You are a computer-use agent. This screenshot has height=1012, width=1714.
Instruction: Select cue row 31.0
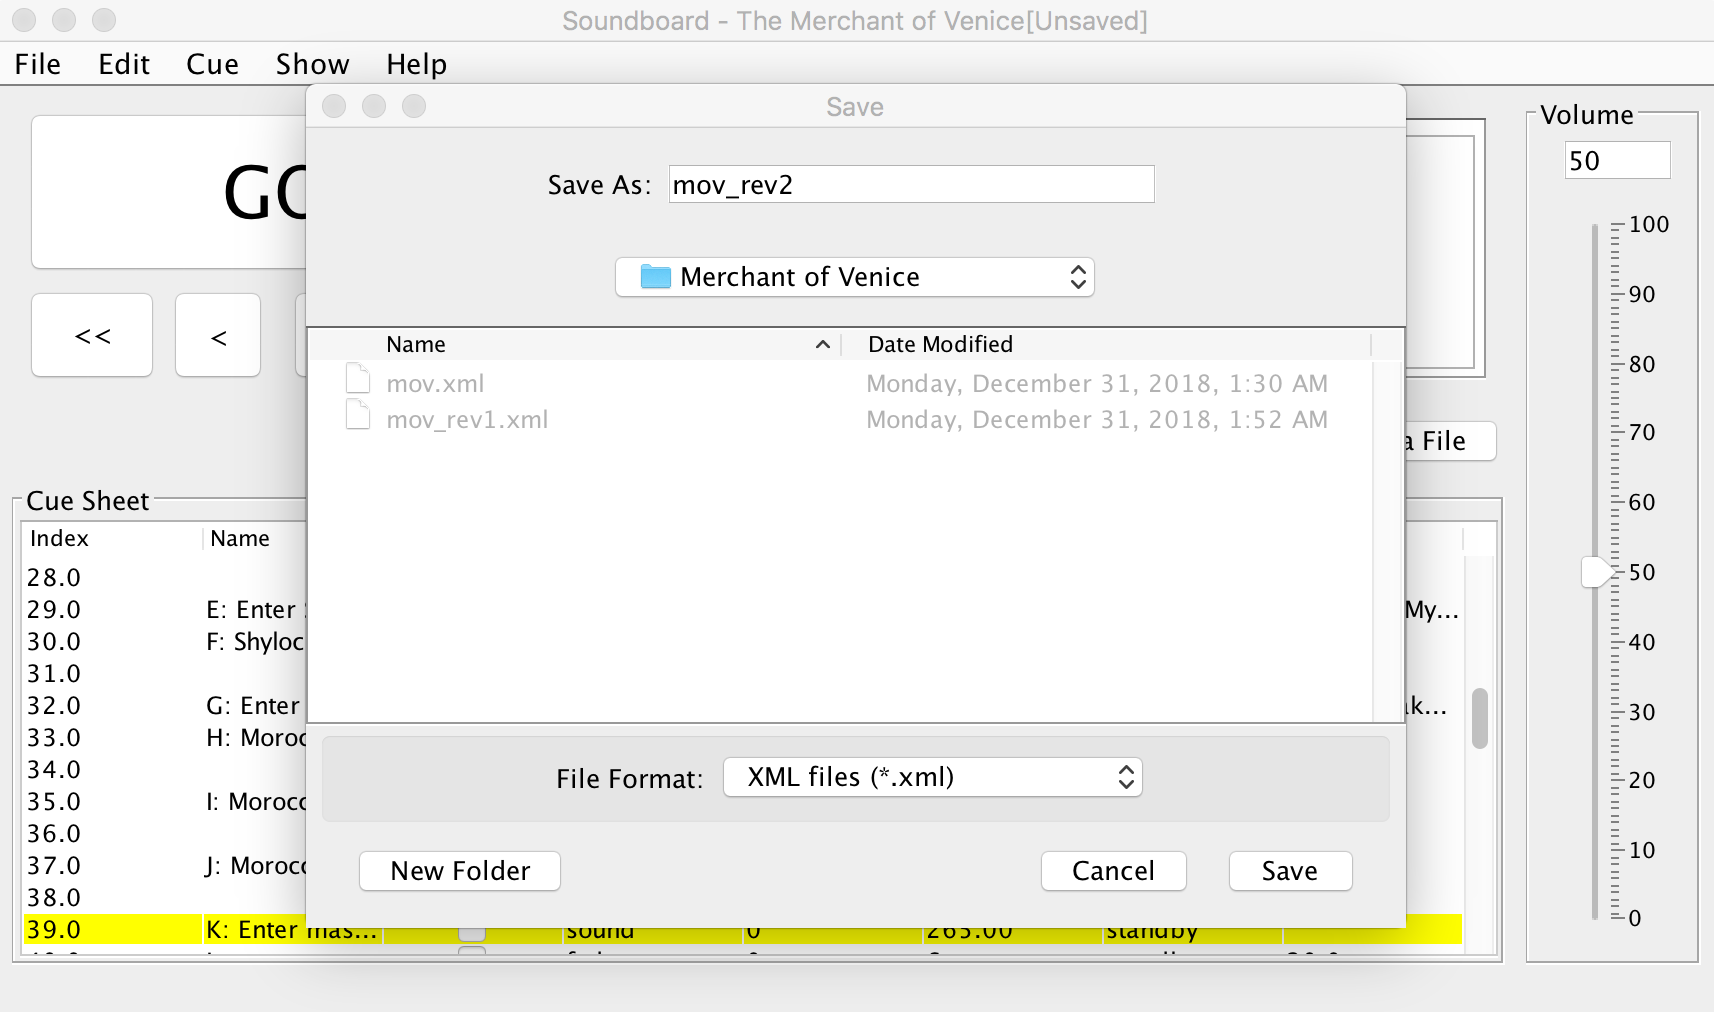click(164, 674)
